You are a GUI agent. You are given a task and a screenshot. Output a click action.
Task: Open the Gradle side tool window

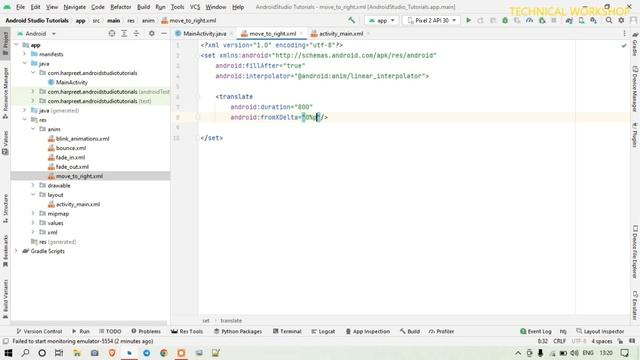point(635,45)
